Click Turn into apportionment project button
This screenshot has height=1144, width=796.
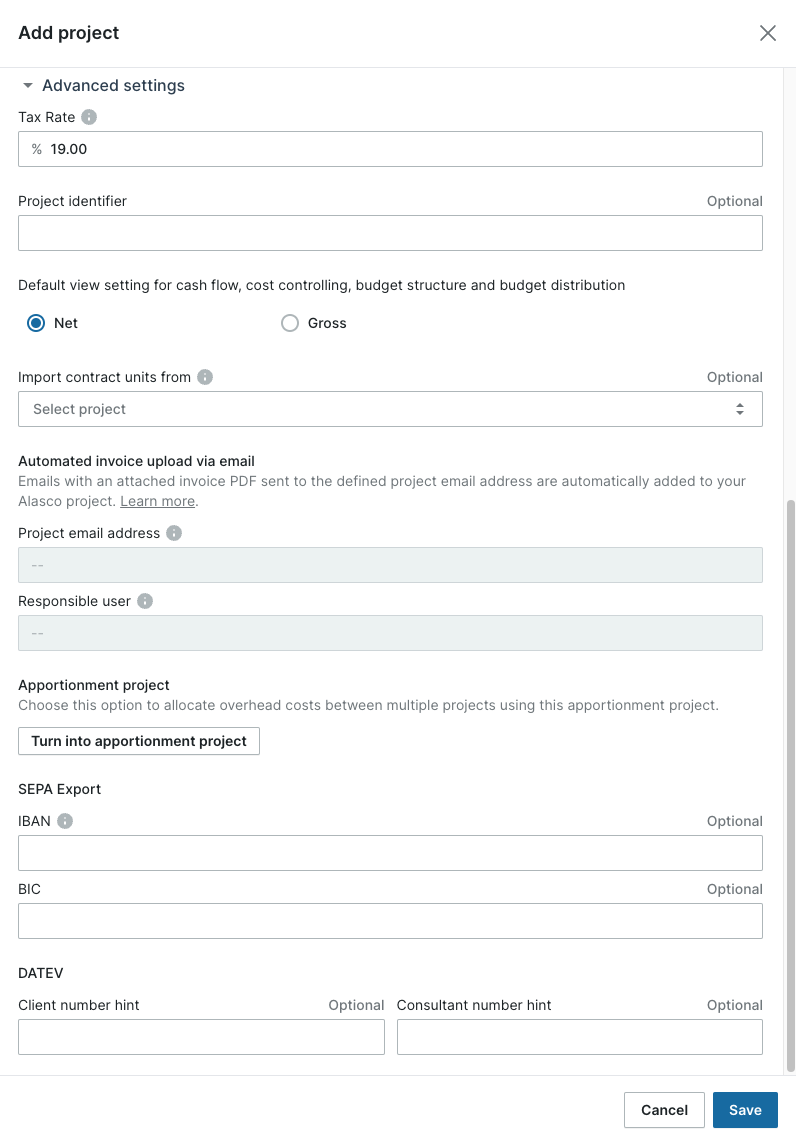coord(139,741)
